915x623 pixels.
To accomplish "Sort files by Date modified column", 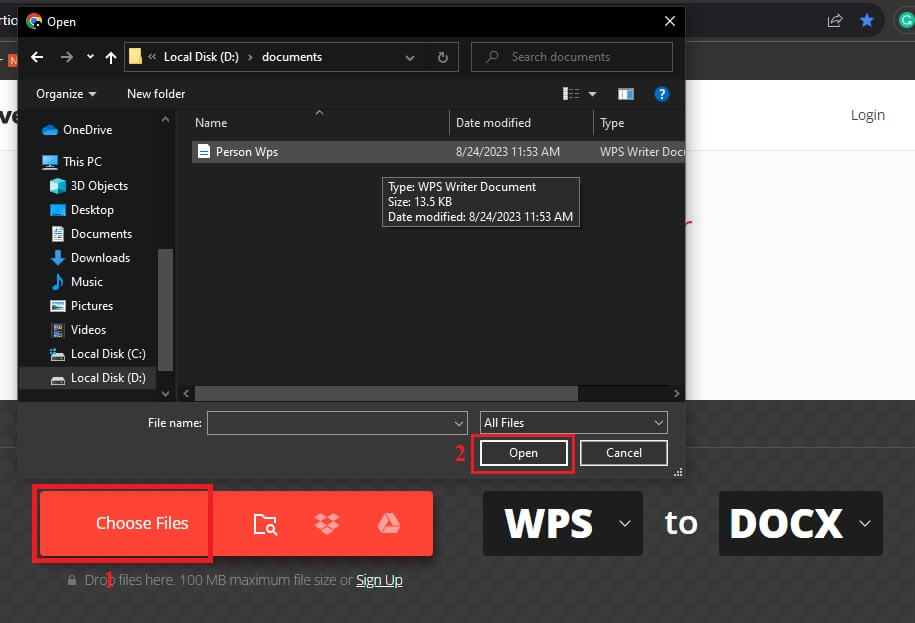I will [494, 122].
